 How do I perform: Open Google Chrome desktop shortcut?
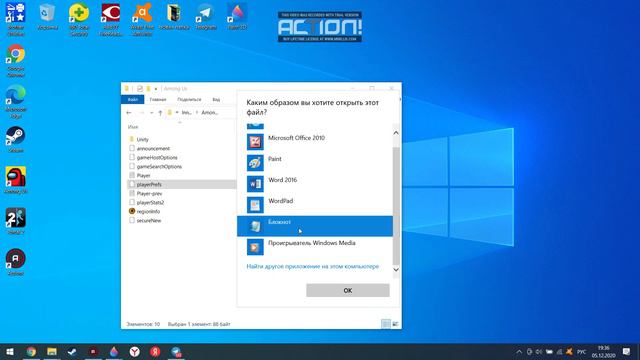point(16,61)
